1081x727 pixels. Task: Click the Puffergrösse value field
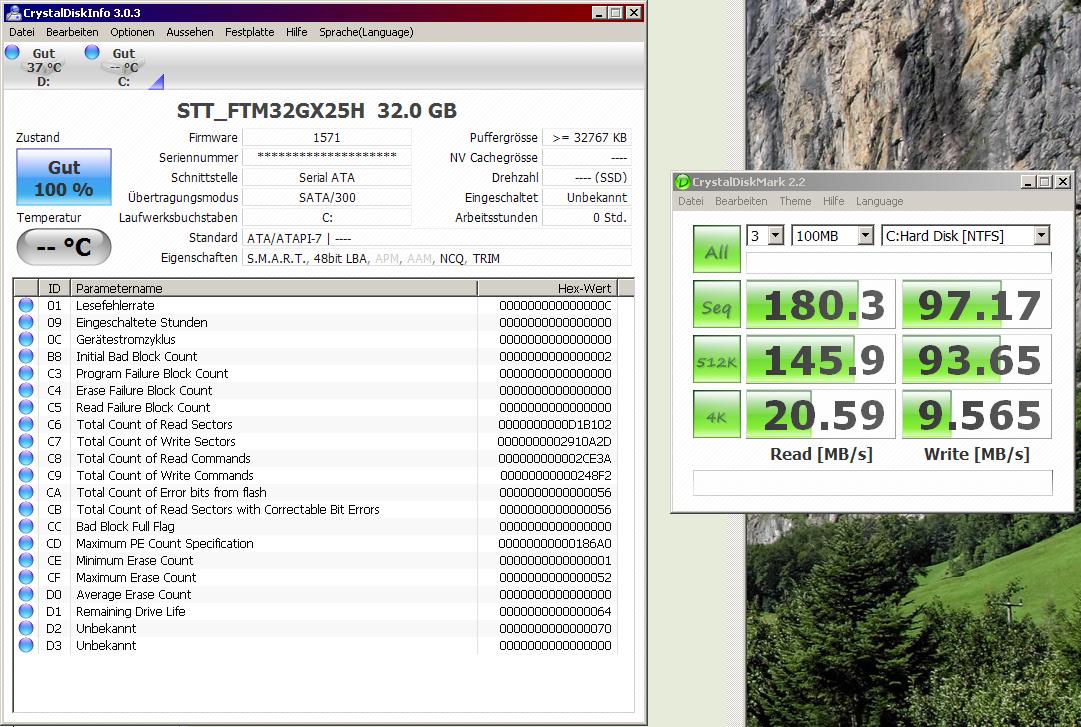pyautogui.click(x=587, y=137)
